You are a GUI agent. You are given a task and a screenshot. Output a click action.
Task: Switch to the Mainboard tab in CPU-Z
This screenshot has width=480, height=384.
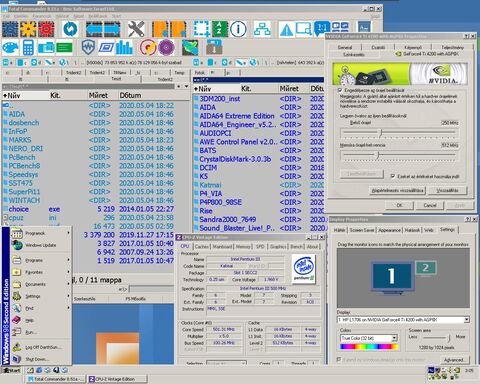tap(222, 246)
